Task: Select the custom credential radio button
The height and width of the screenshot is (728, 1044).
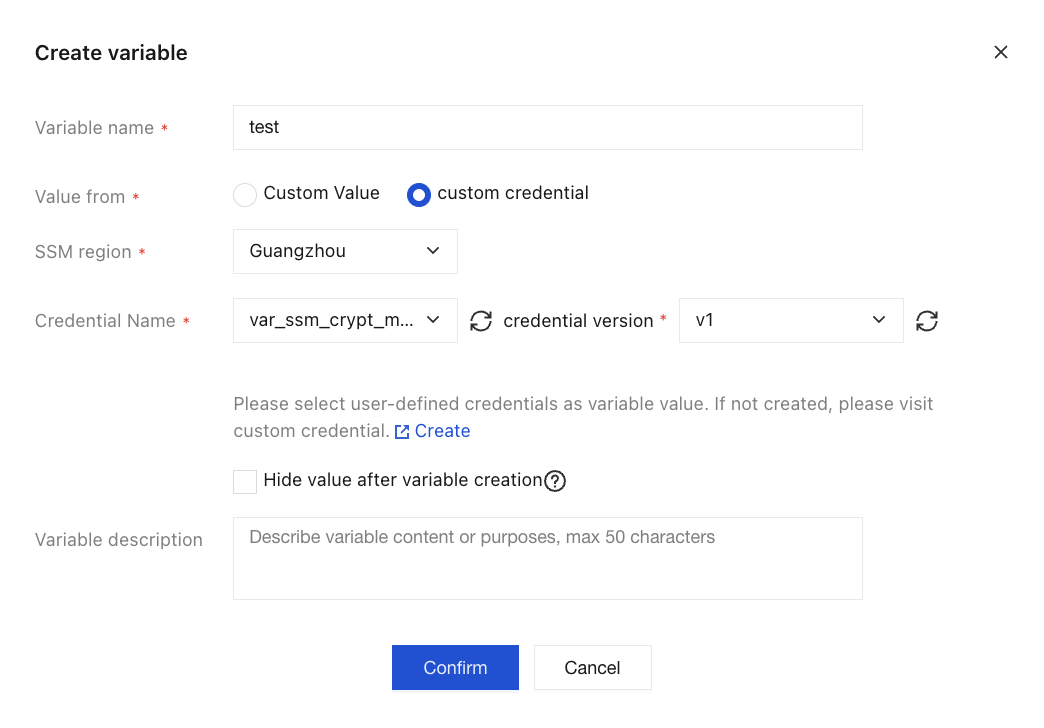Action: click(x=419, y=194)
